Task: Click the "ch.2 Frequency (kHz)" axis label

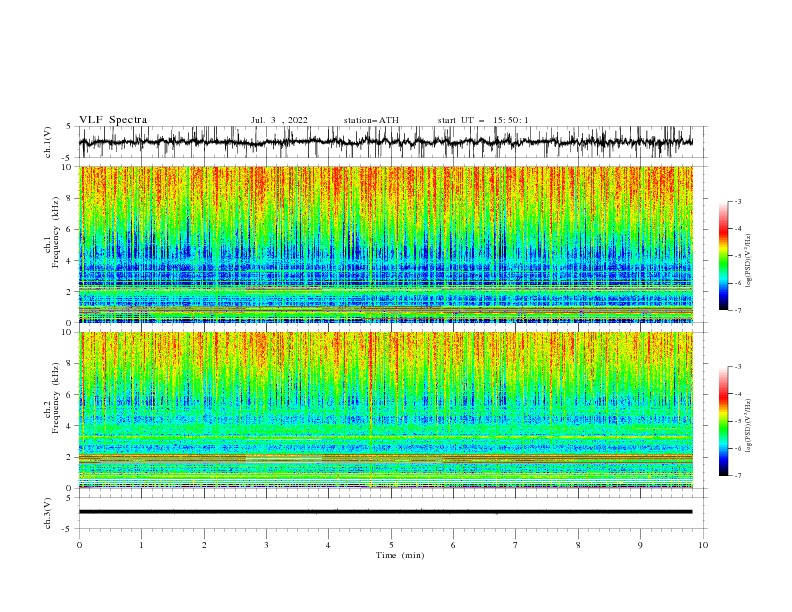Action: tap(52, 397)
